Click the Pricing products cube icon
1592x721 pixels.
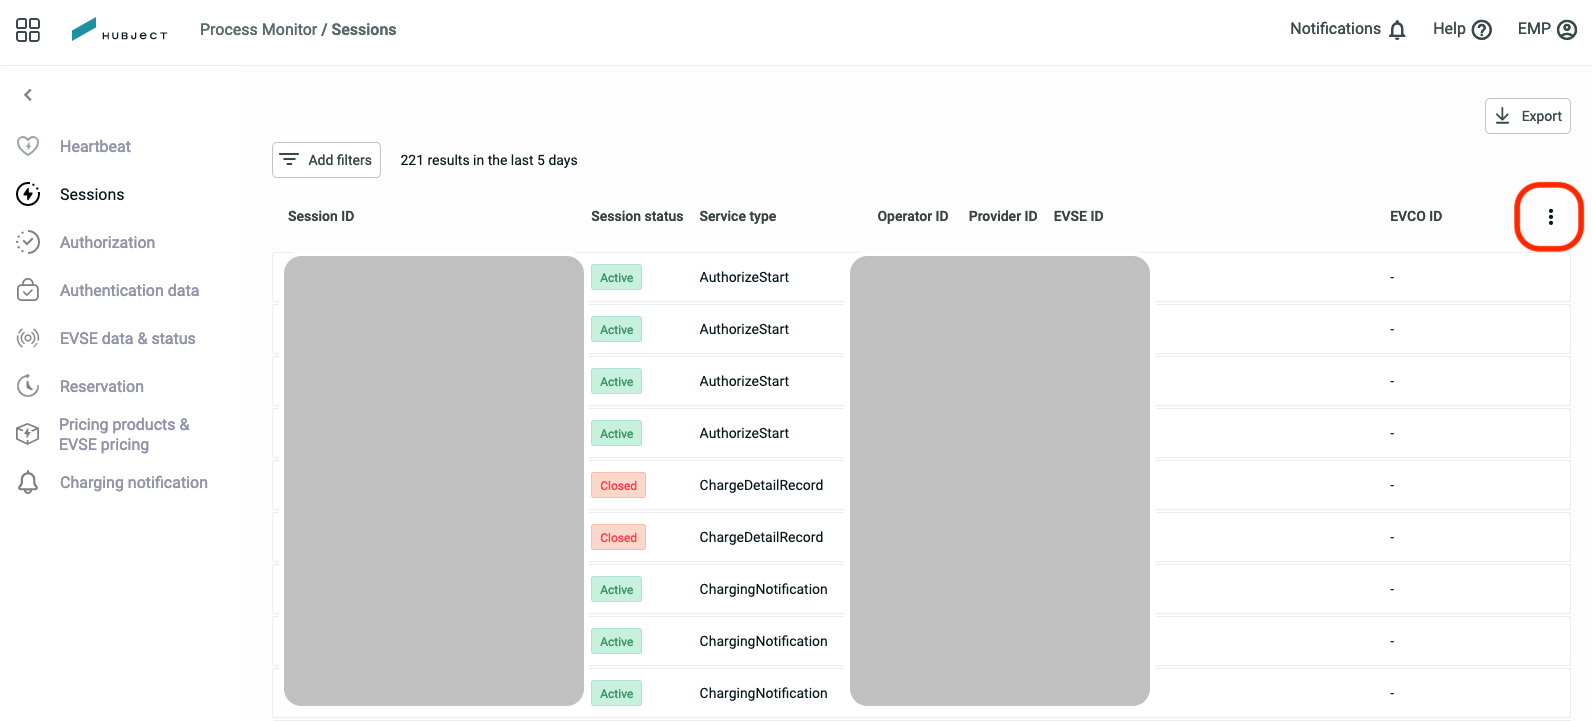click(28, 434)
